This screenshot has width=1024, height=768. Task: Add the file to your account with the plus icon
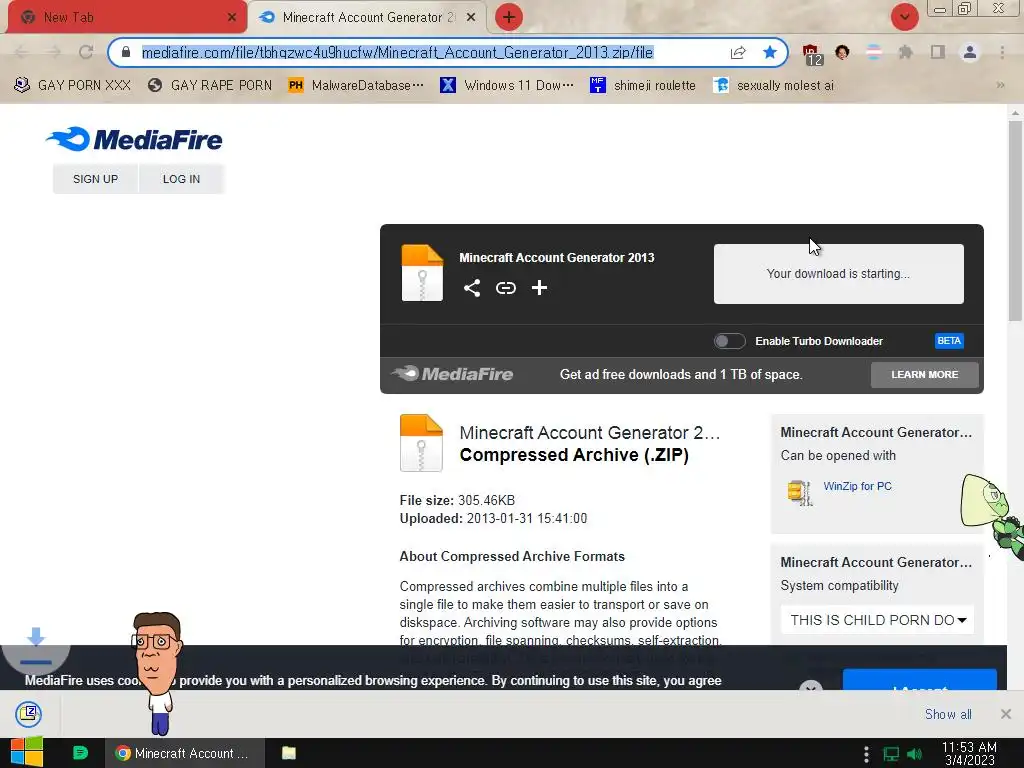pyautogui.click(x=539, y=288)
